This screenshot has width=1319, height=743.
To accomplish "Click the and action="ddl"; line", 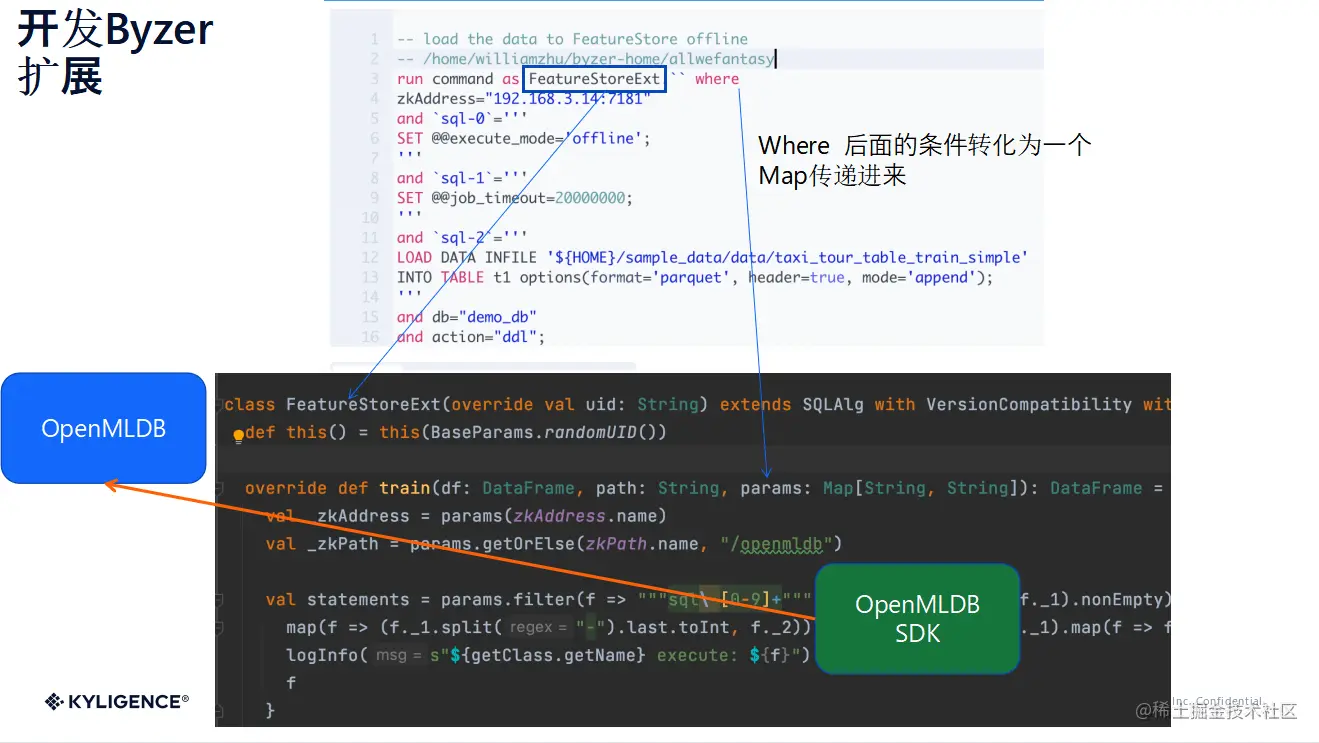I will pos(470,337).
